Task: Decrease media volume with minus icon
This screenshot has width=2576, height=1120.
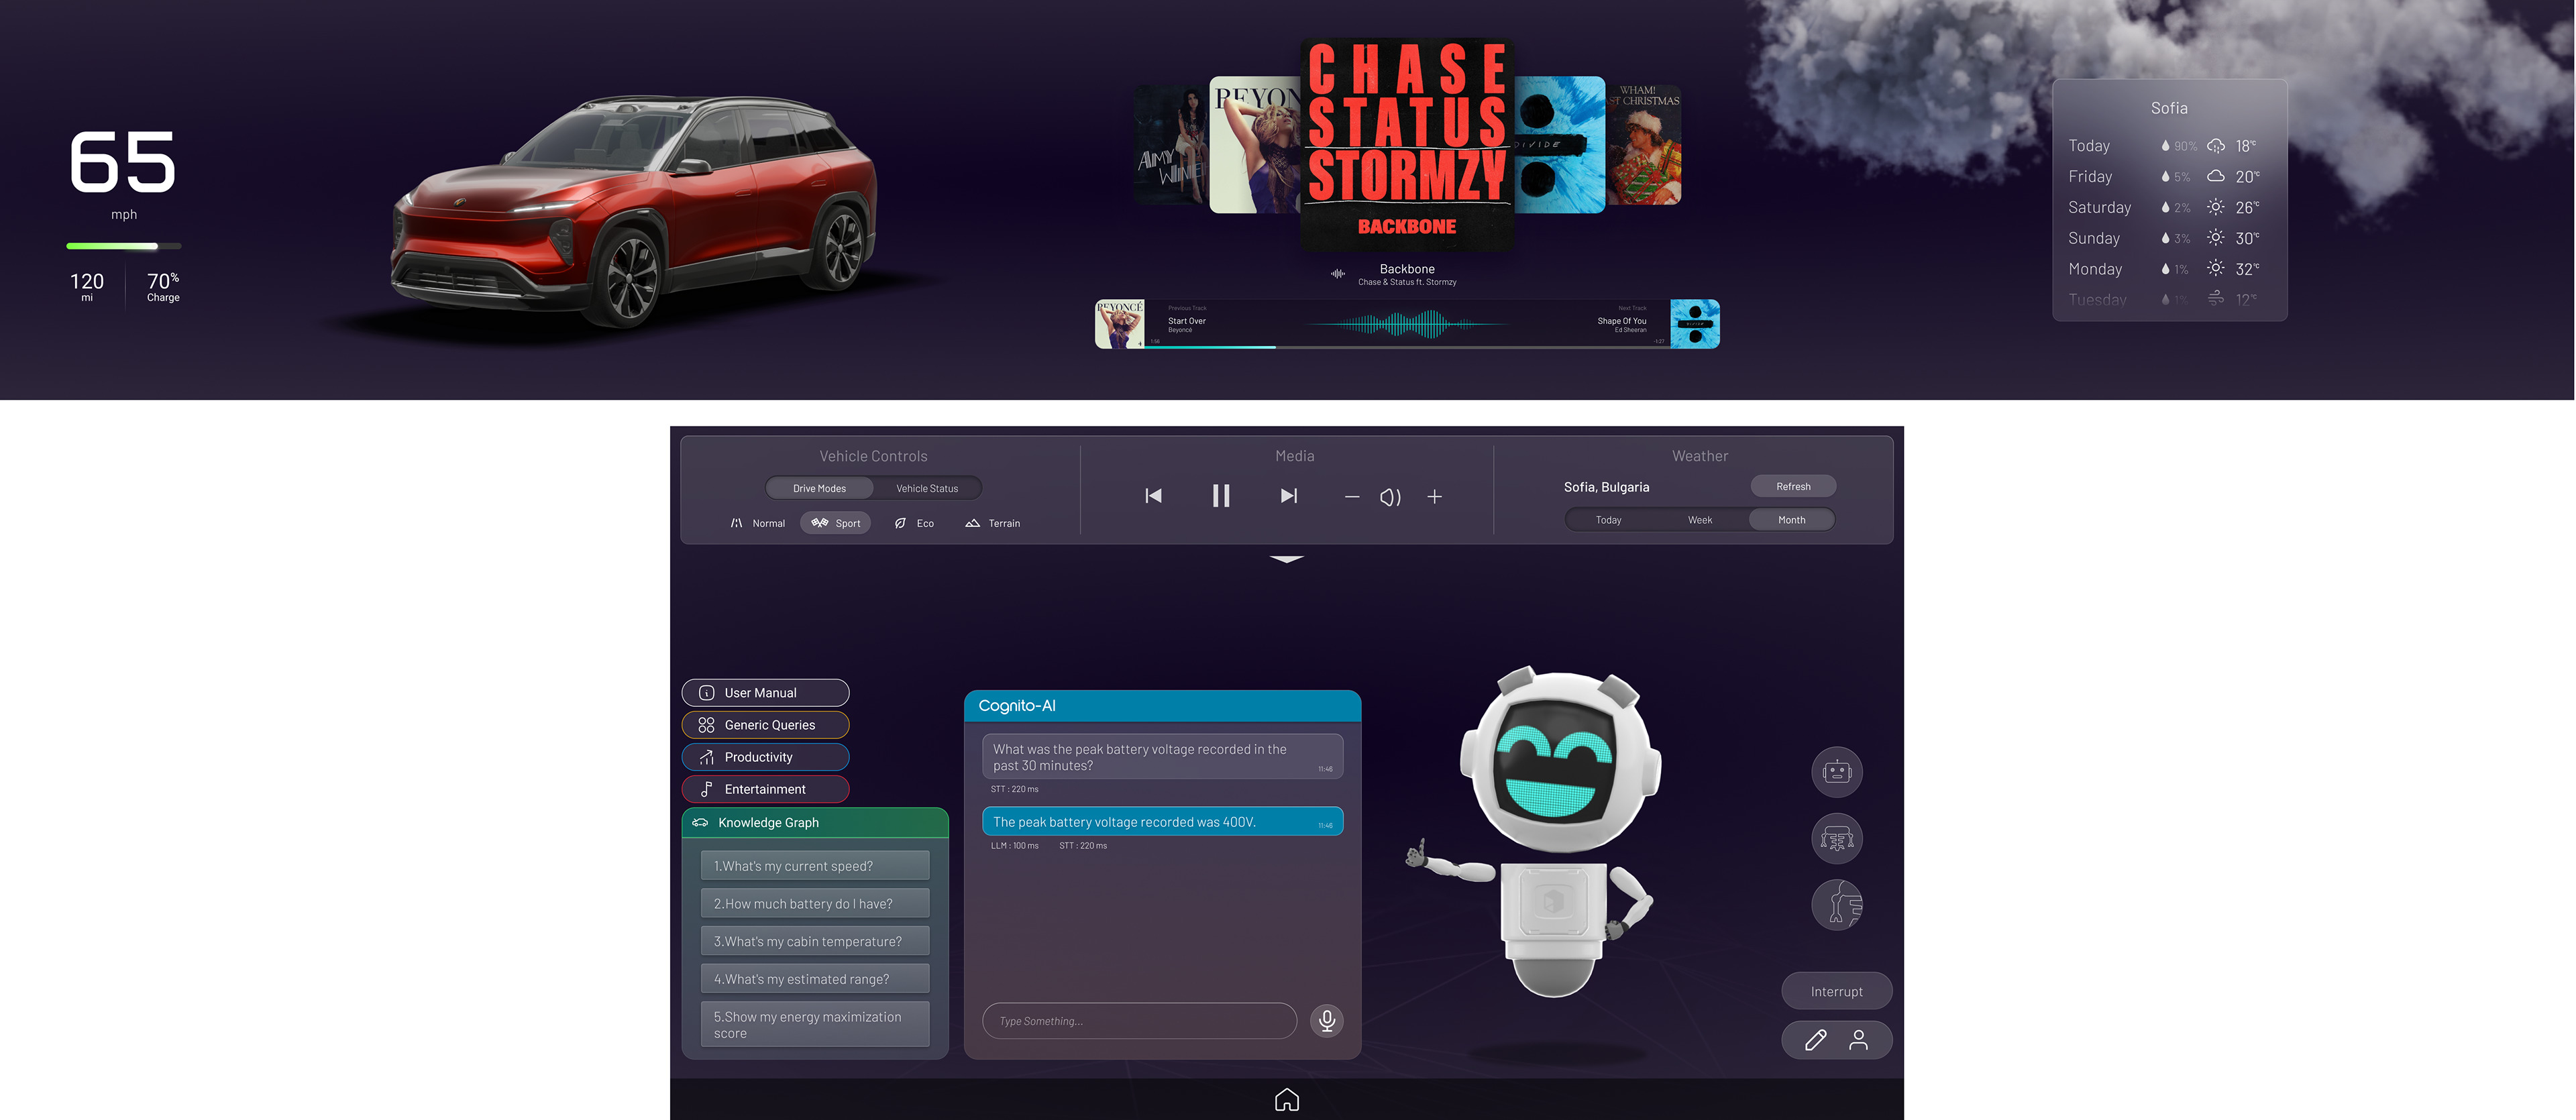Action: click(1352, 497)
